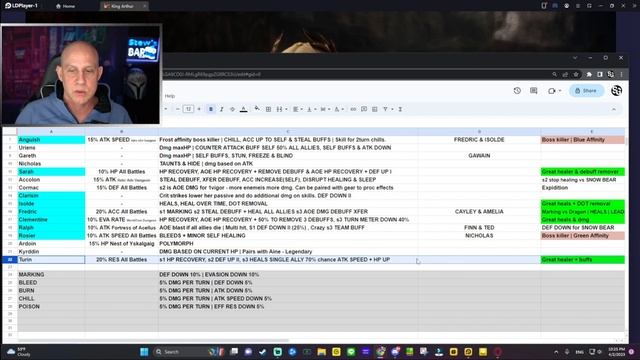640x360 pixels.
Task: Switch to the Home tab in LDPlayer
Action: (65, 6)
